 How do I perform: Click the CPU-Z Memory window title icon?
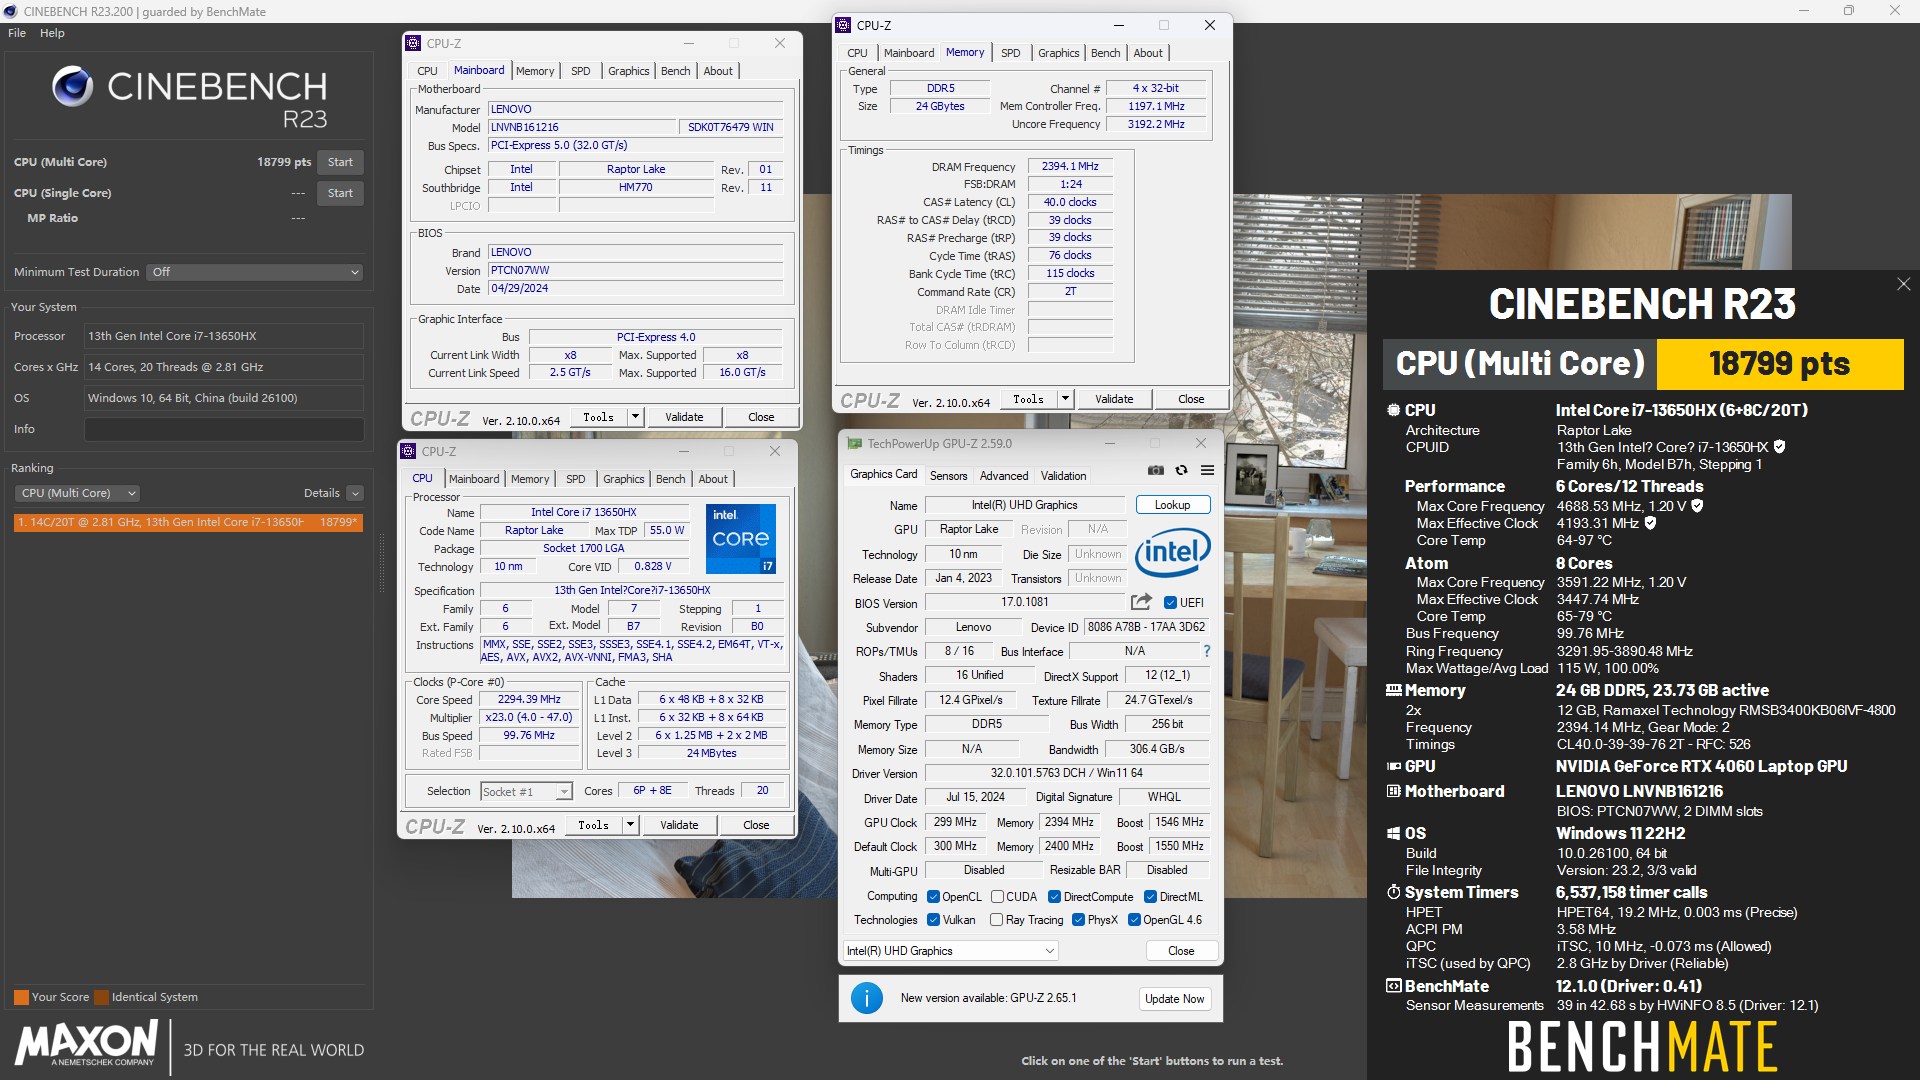(843, 25)
